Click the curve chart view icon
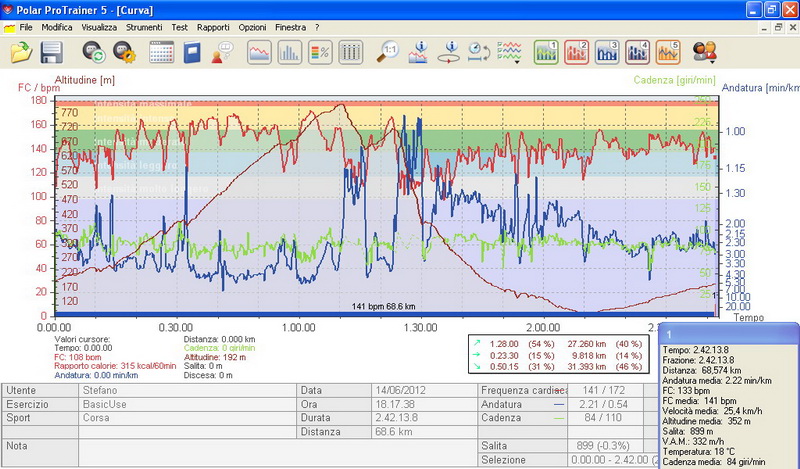Screen dimensions: 800x469 click(x=260, y=51)
